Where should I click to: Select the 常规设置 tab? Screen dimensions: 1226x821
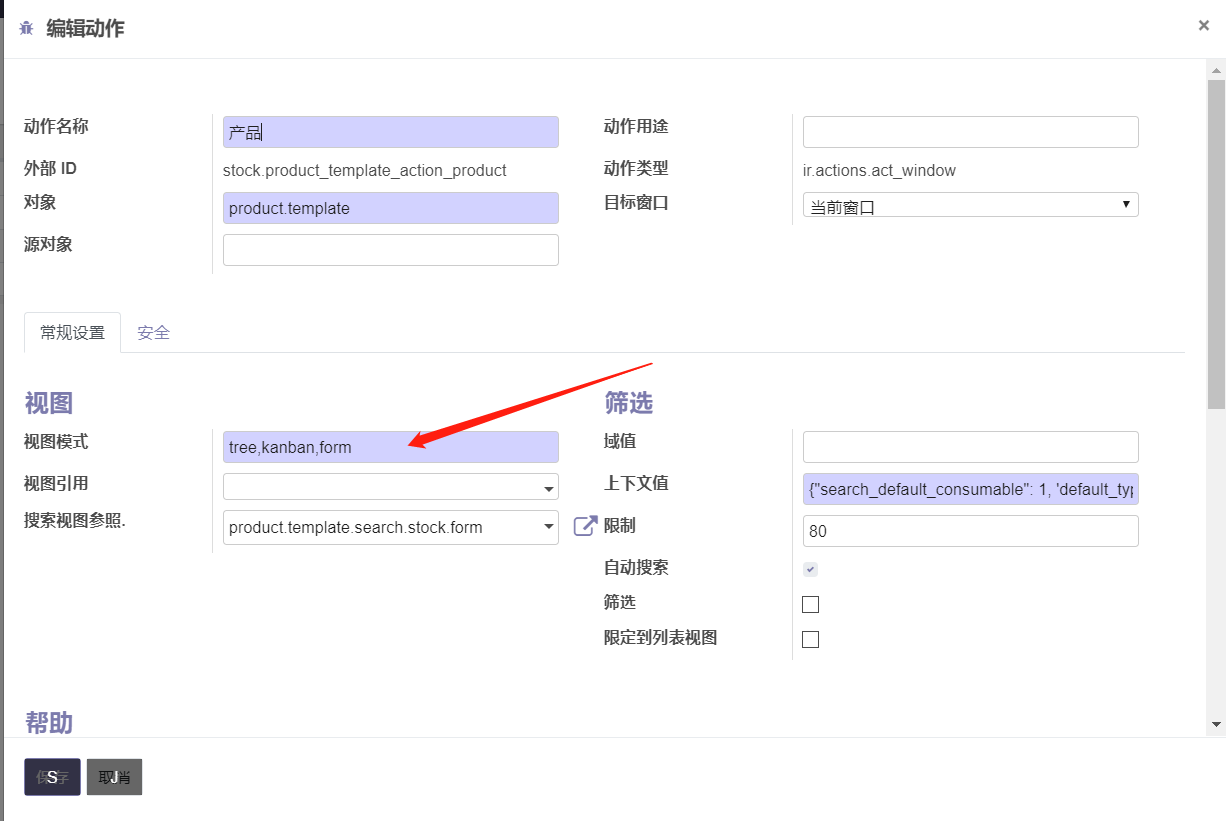(x=71, y=332)
